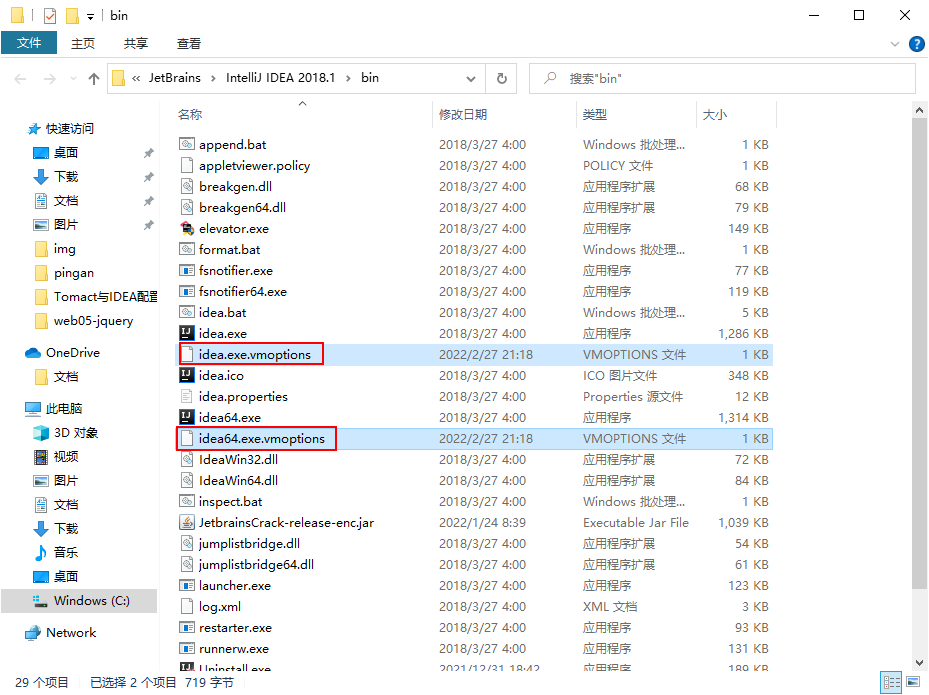The image size is (929, 695).
Task: Click the idea.exe application icon
Action: pos(187,334)
